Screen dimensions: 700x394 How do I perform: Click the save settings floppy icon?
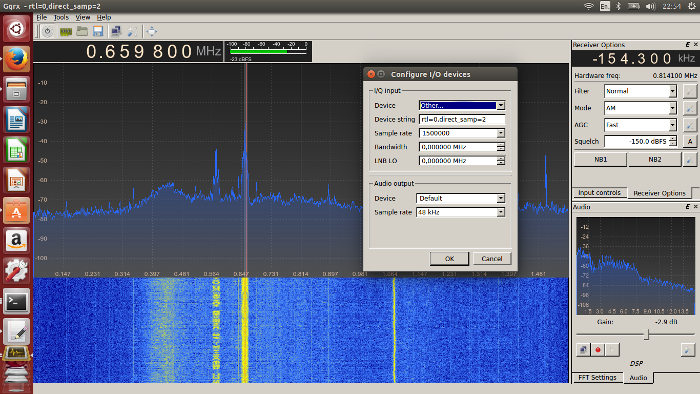pyautogui.click(x=98, y=31)
